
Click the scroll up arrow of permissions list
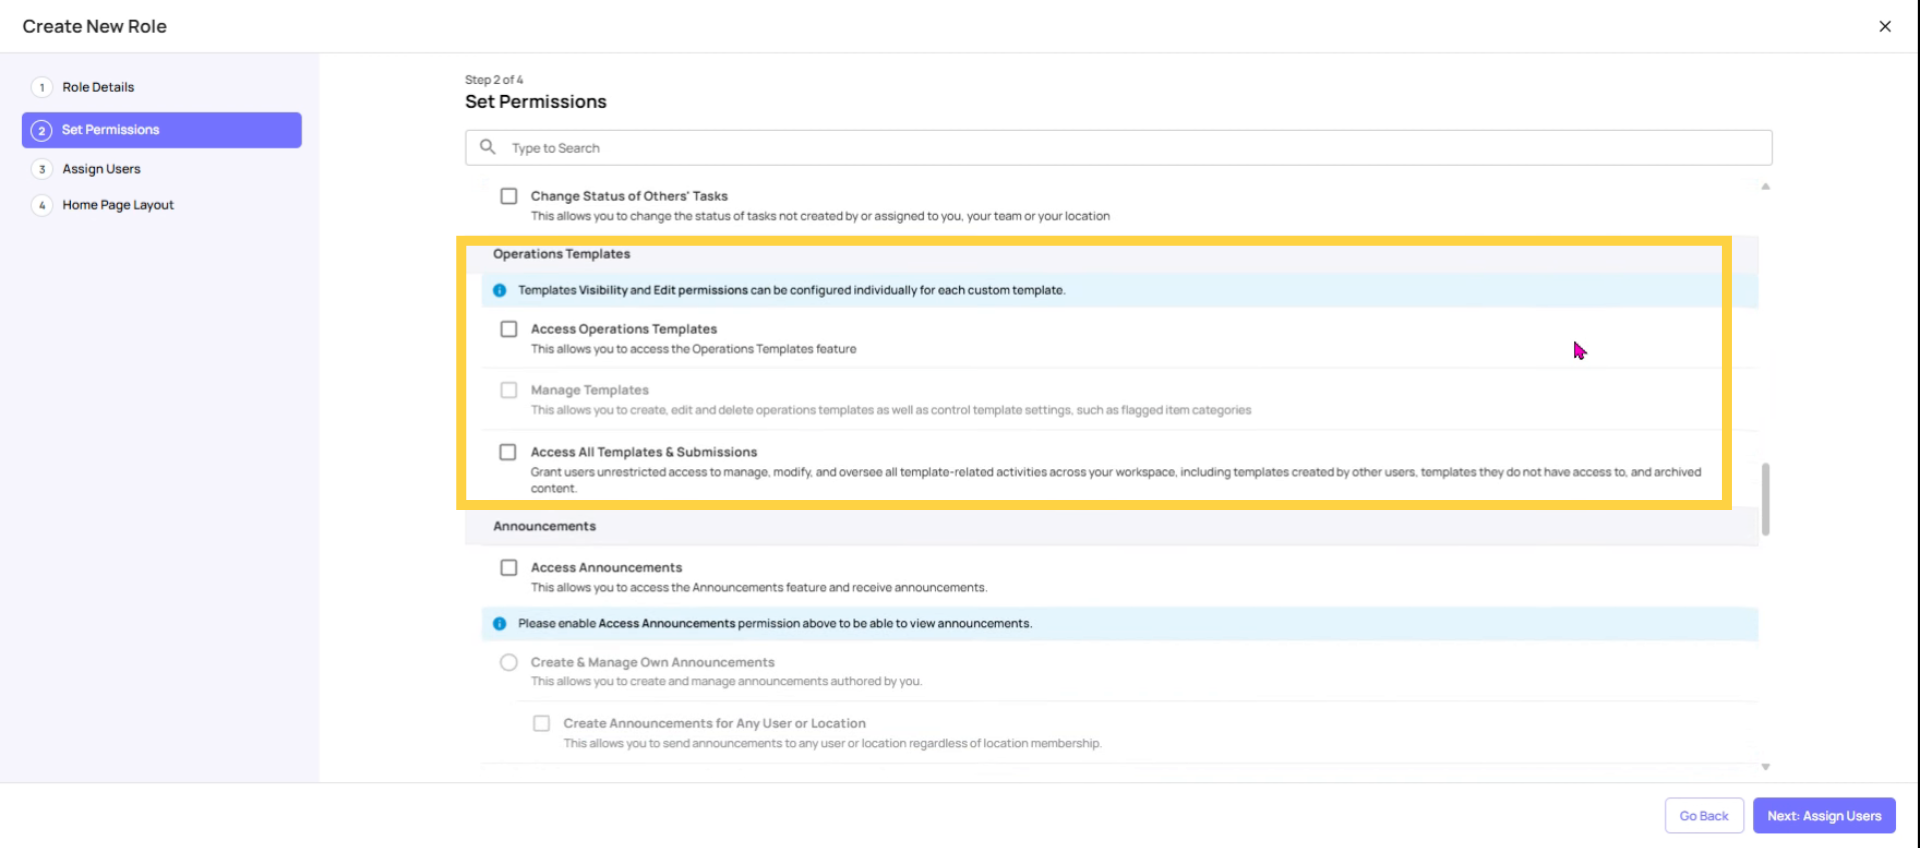1766,186
